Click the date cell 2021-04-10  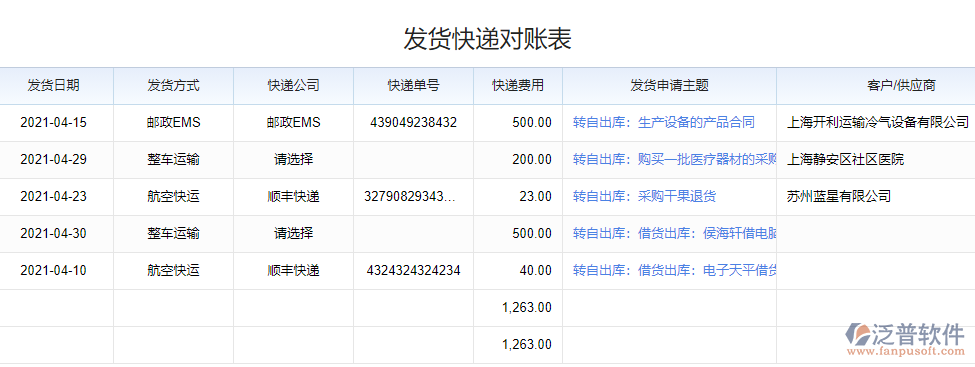[x=53, y=271]
